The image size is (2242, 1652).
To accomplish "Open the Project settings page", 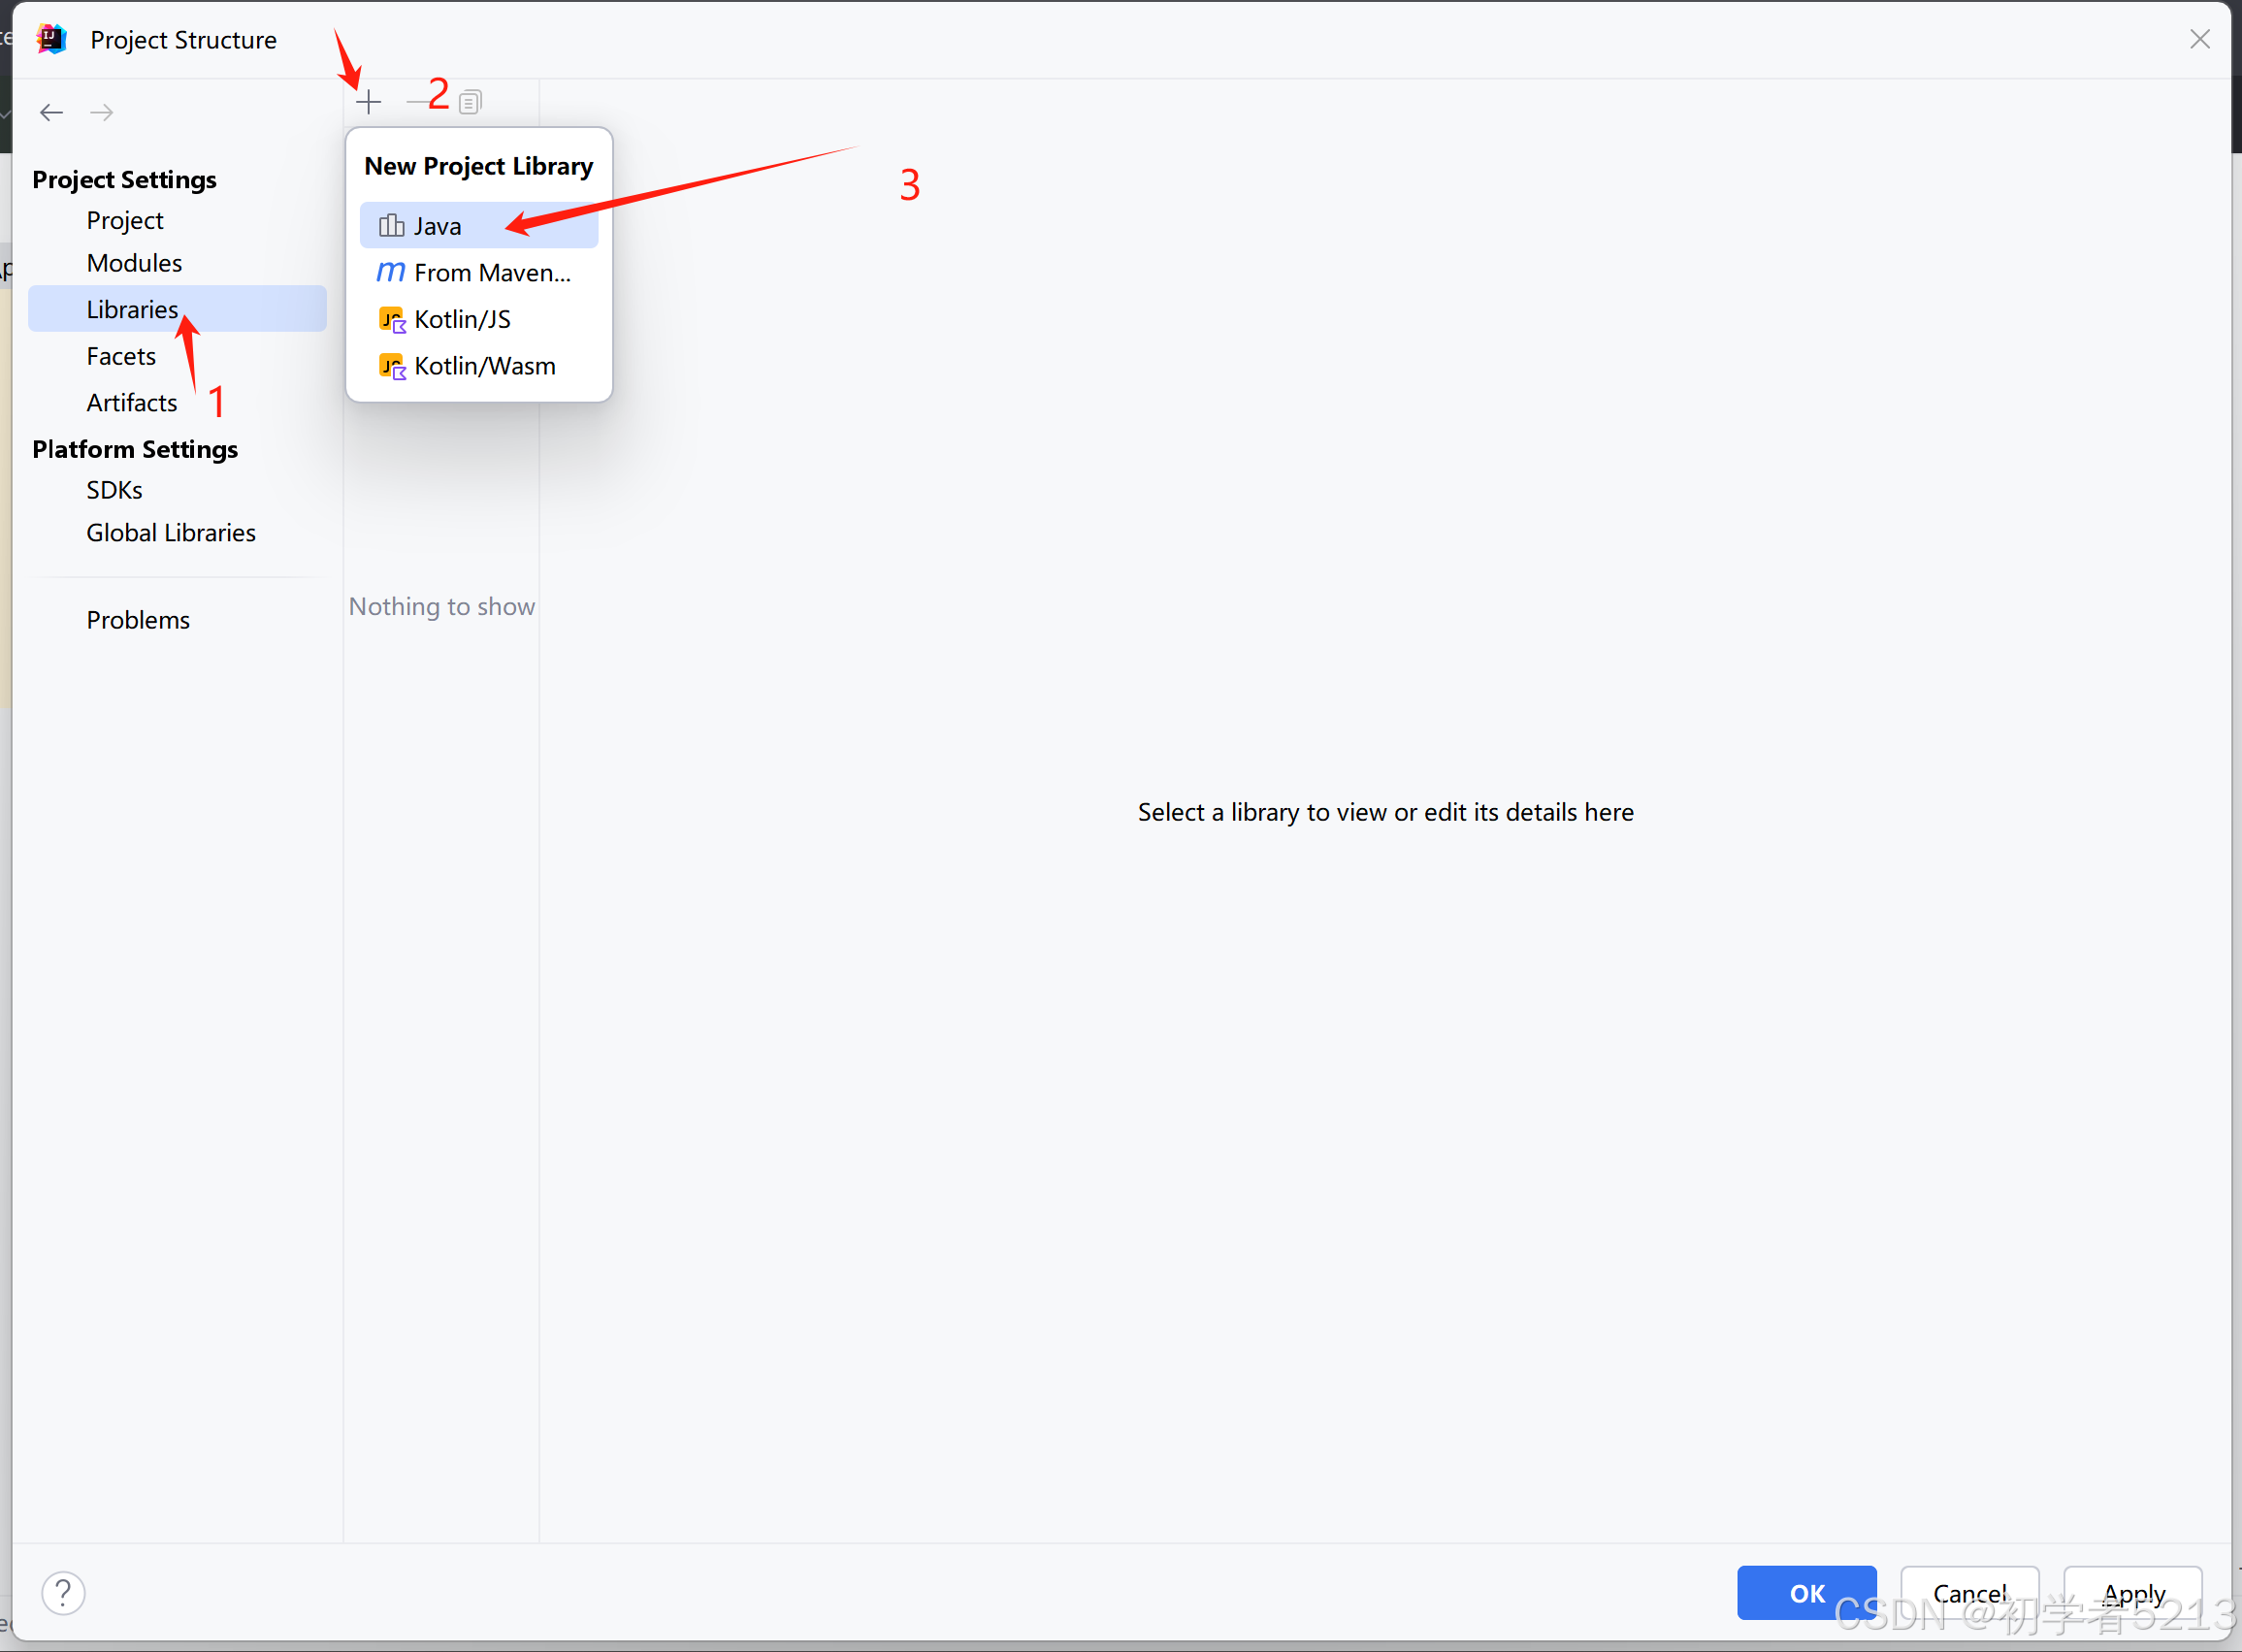I will [125, 220].
